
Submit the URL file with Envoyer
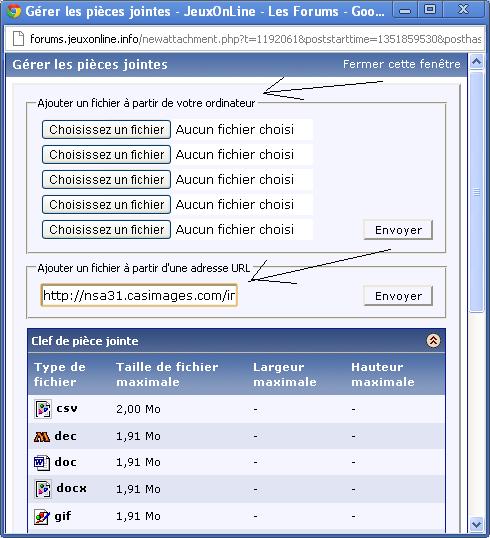[398, 296]
